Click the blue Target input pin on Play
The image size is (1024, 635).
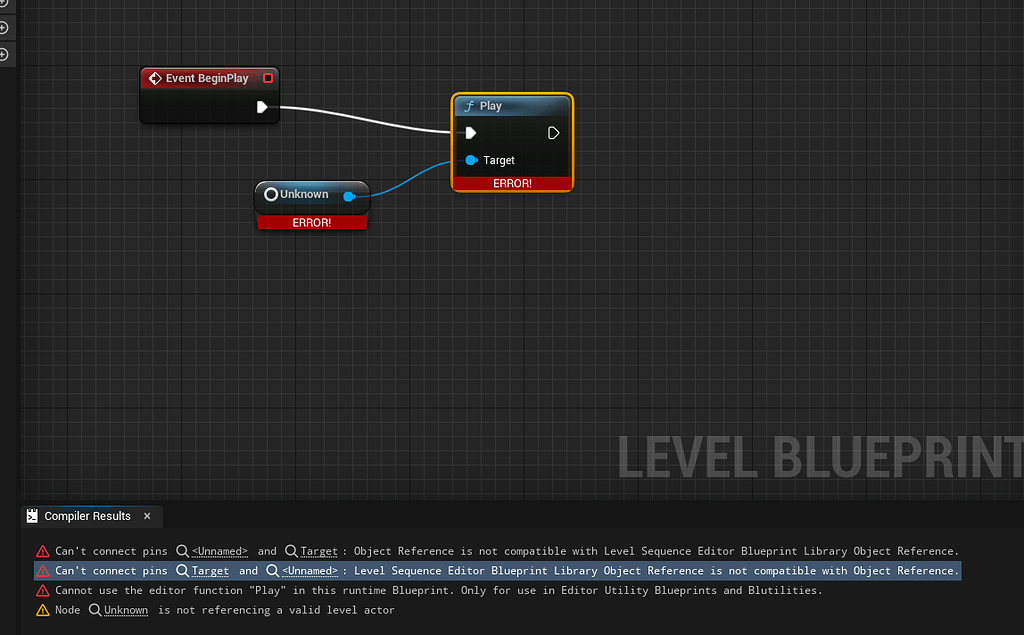click(x=472, y=159)
